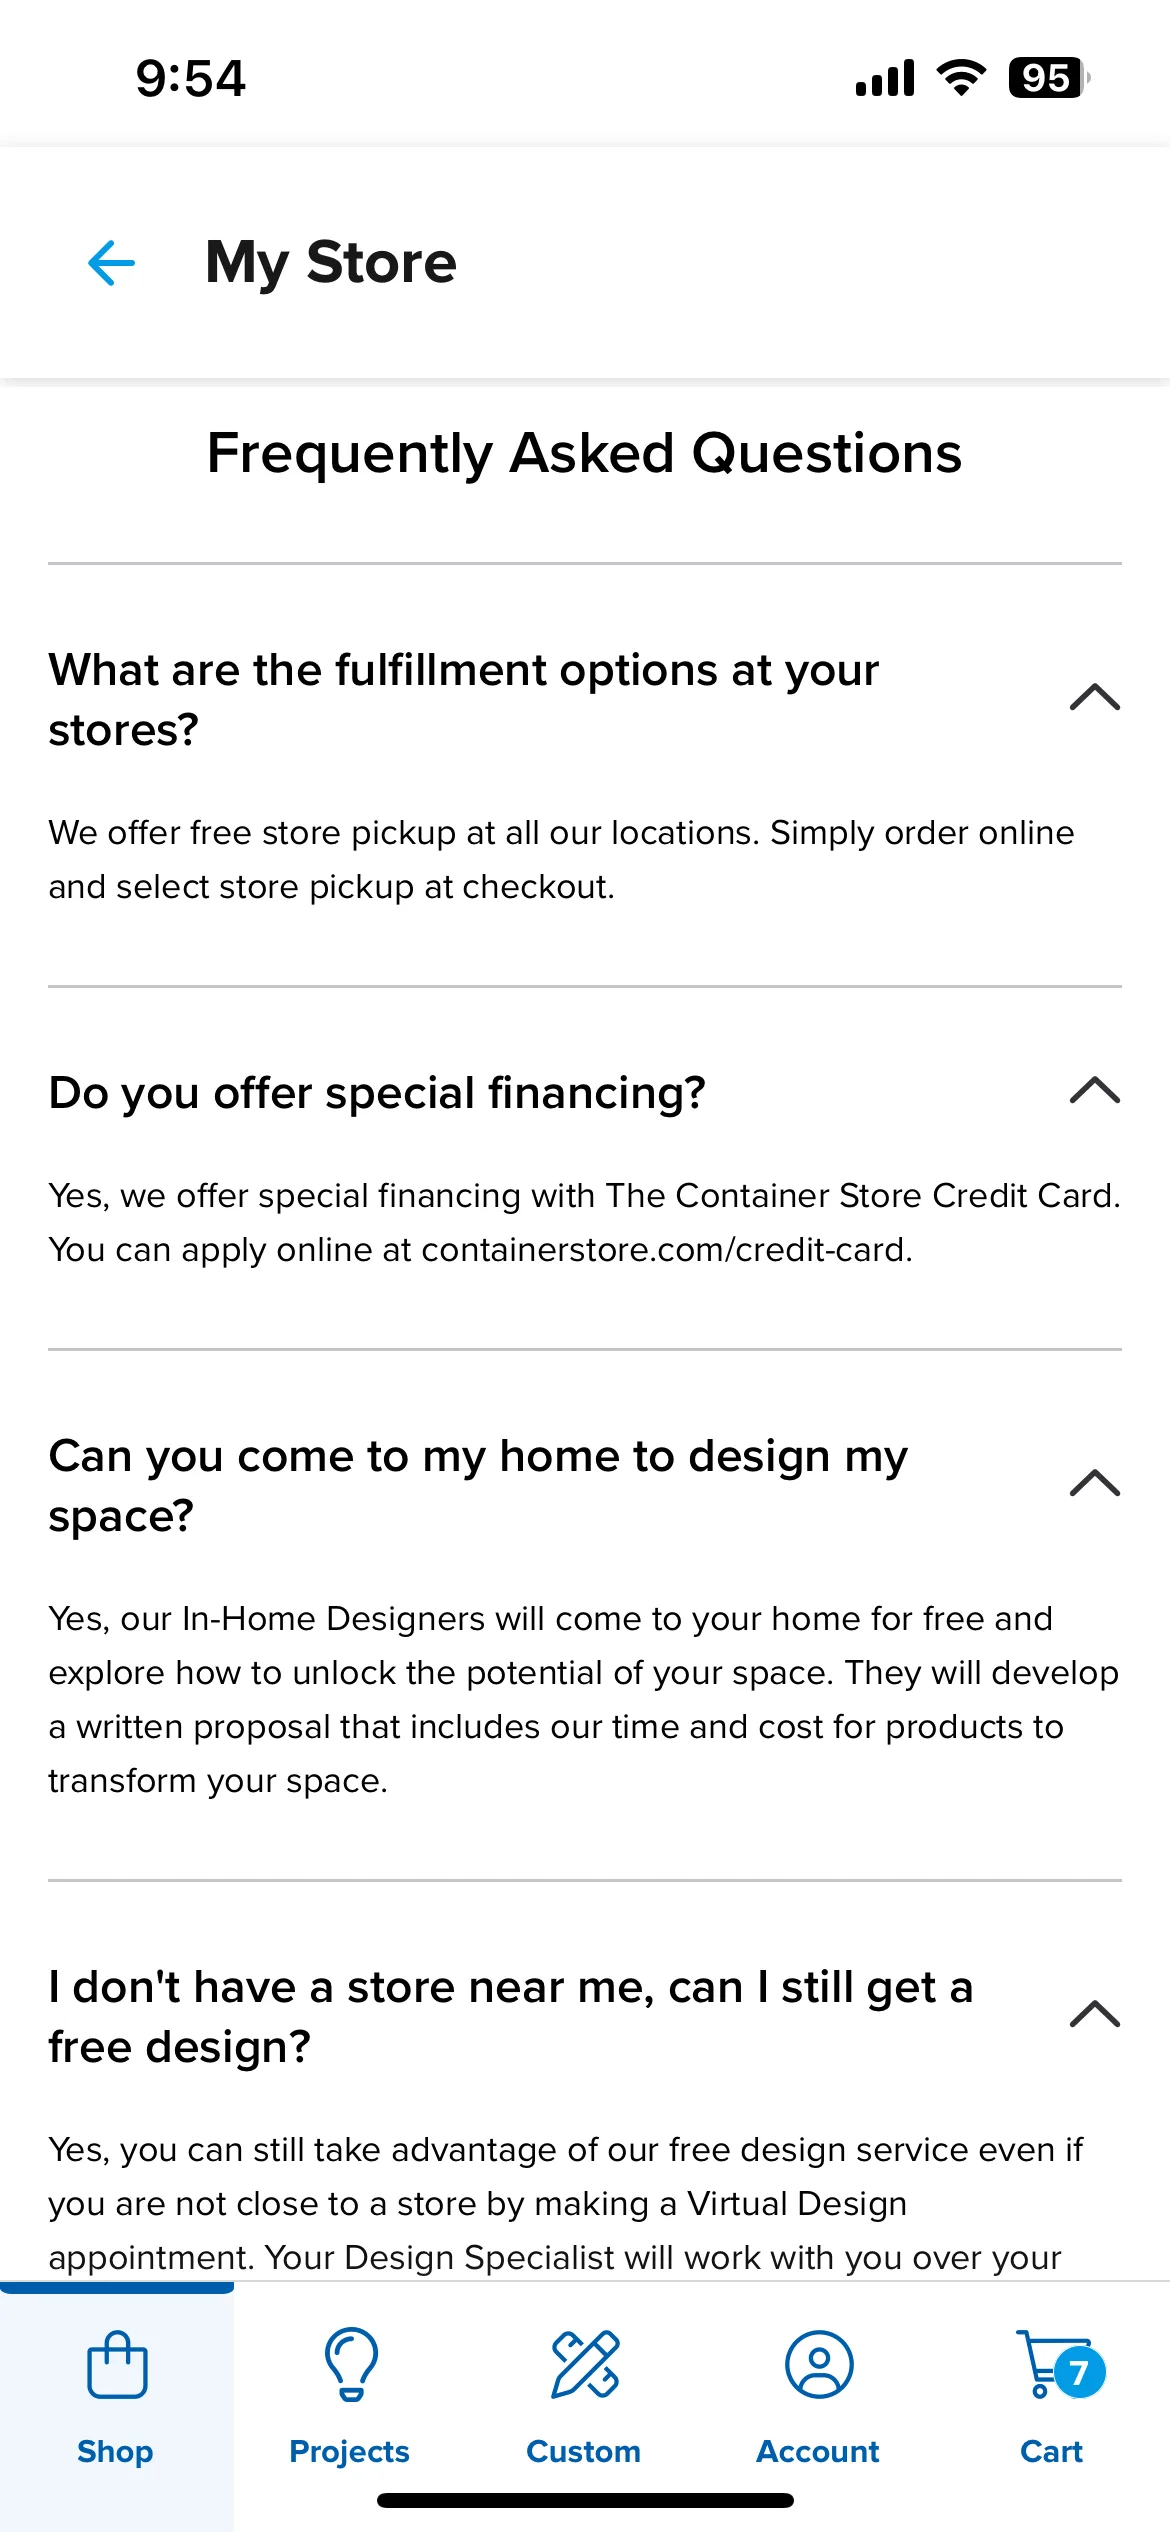Tap the My Store title
Viewport: 1170px width, 2532px height.
331,263
